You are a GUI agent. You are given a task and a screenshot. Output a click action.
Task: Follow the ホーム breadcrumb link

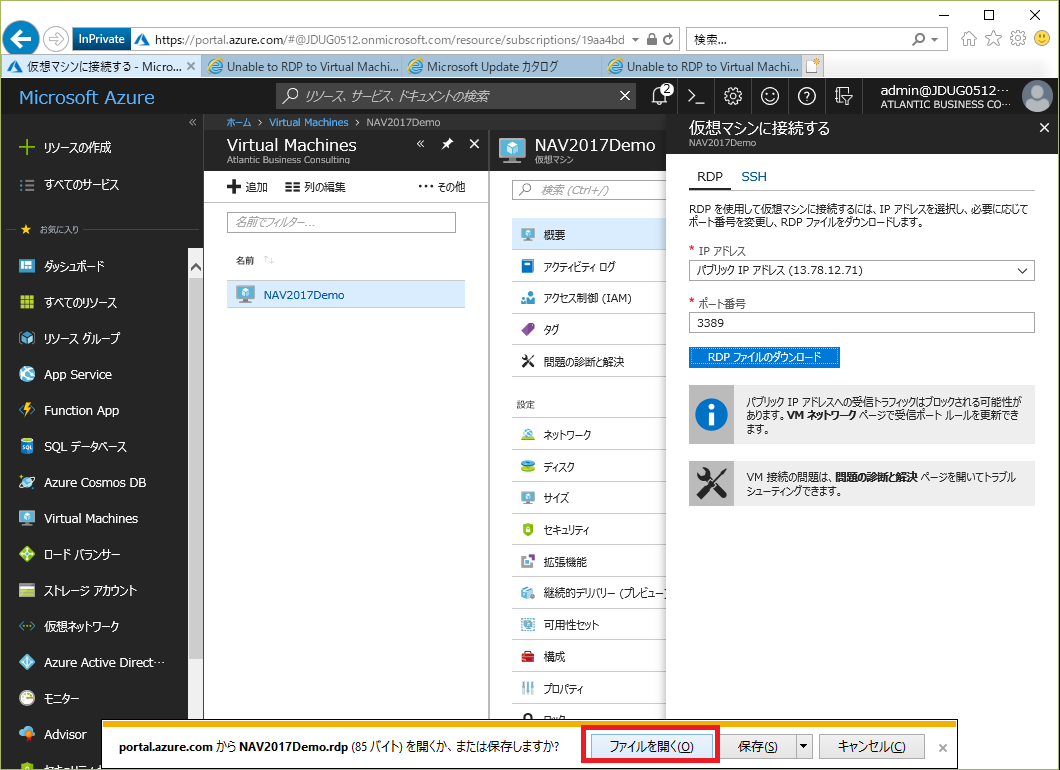tap(239, 122)
